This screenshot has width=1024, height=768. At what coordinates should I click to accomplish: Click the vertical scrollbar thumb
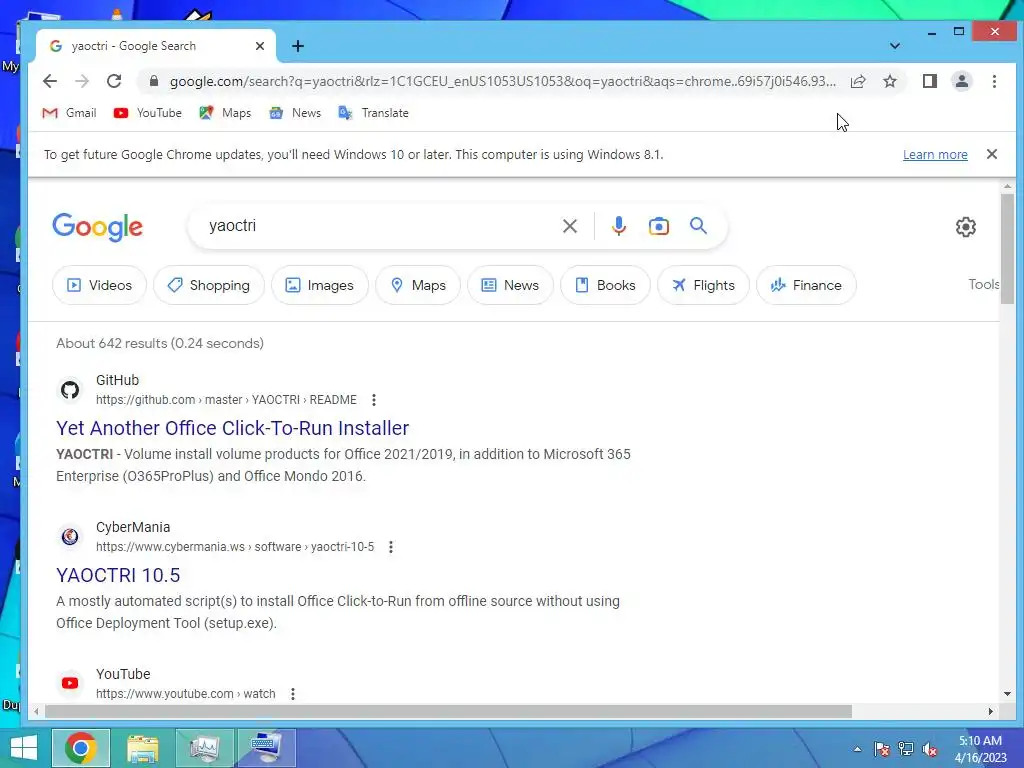coord(1007,251)
